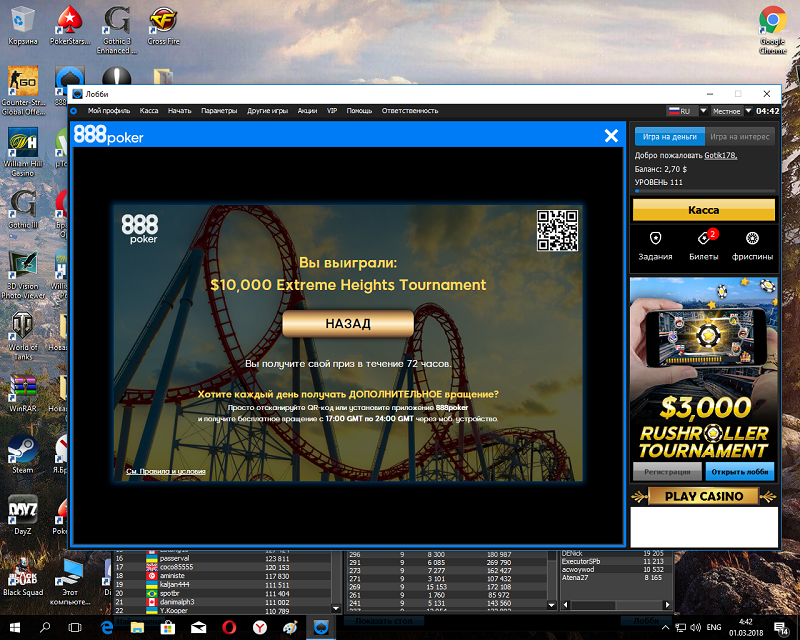
Task: Click PLAY CASINO banner
Action: pos(704,496)
